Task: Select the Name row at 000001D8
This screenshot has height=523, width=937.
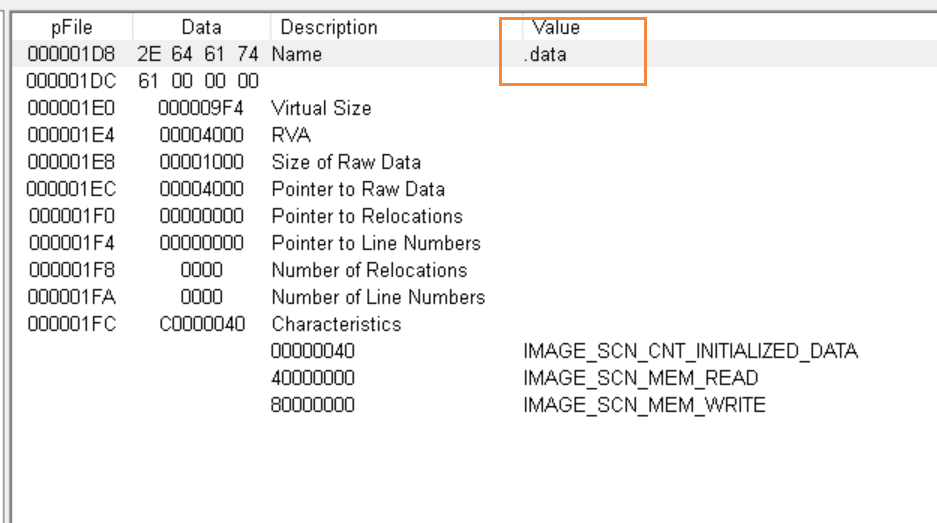Action: click(x=474, y=54)
